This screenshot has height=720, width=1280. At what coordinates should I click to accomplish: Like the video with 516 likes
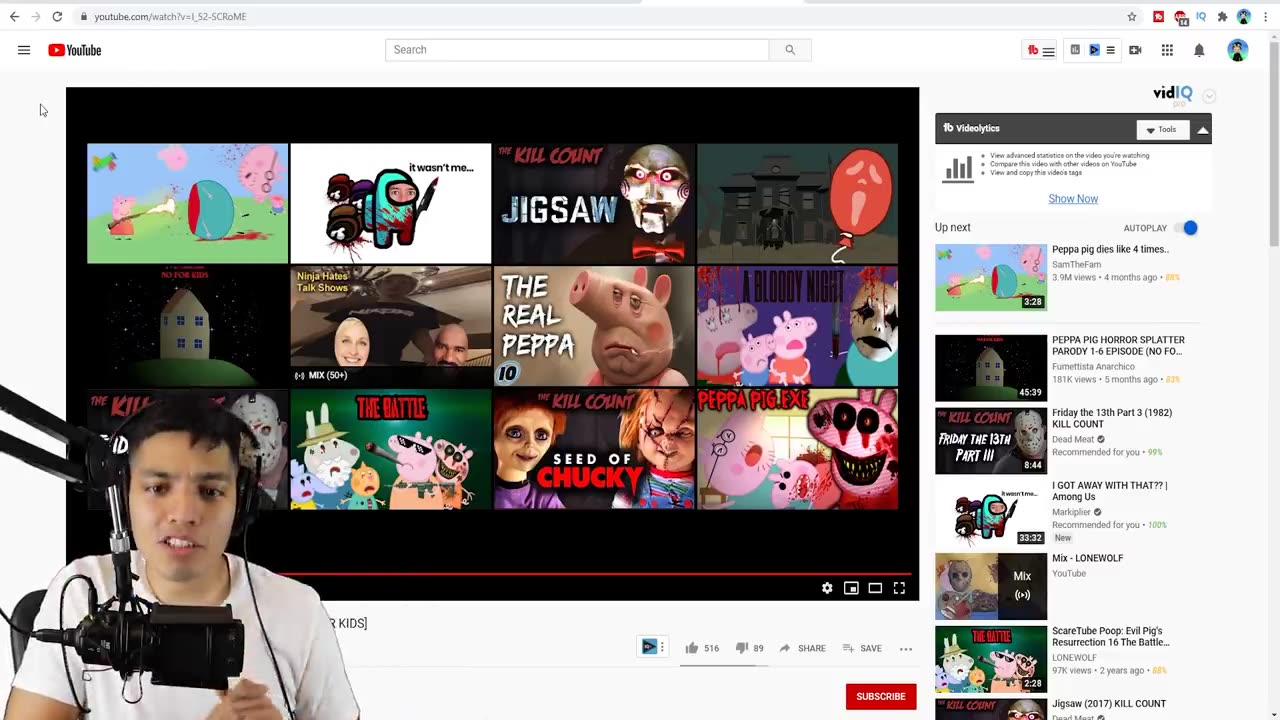[702, 648]
